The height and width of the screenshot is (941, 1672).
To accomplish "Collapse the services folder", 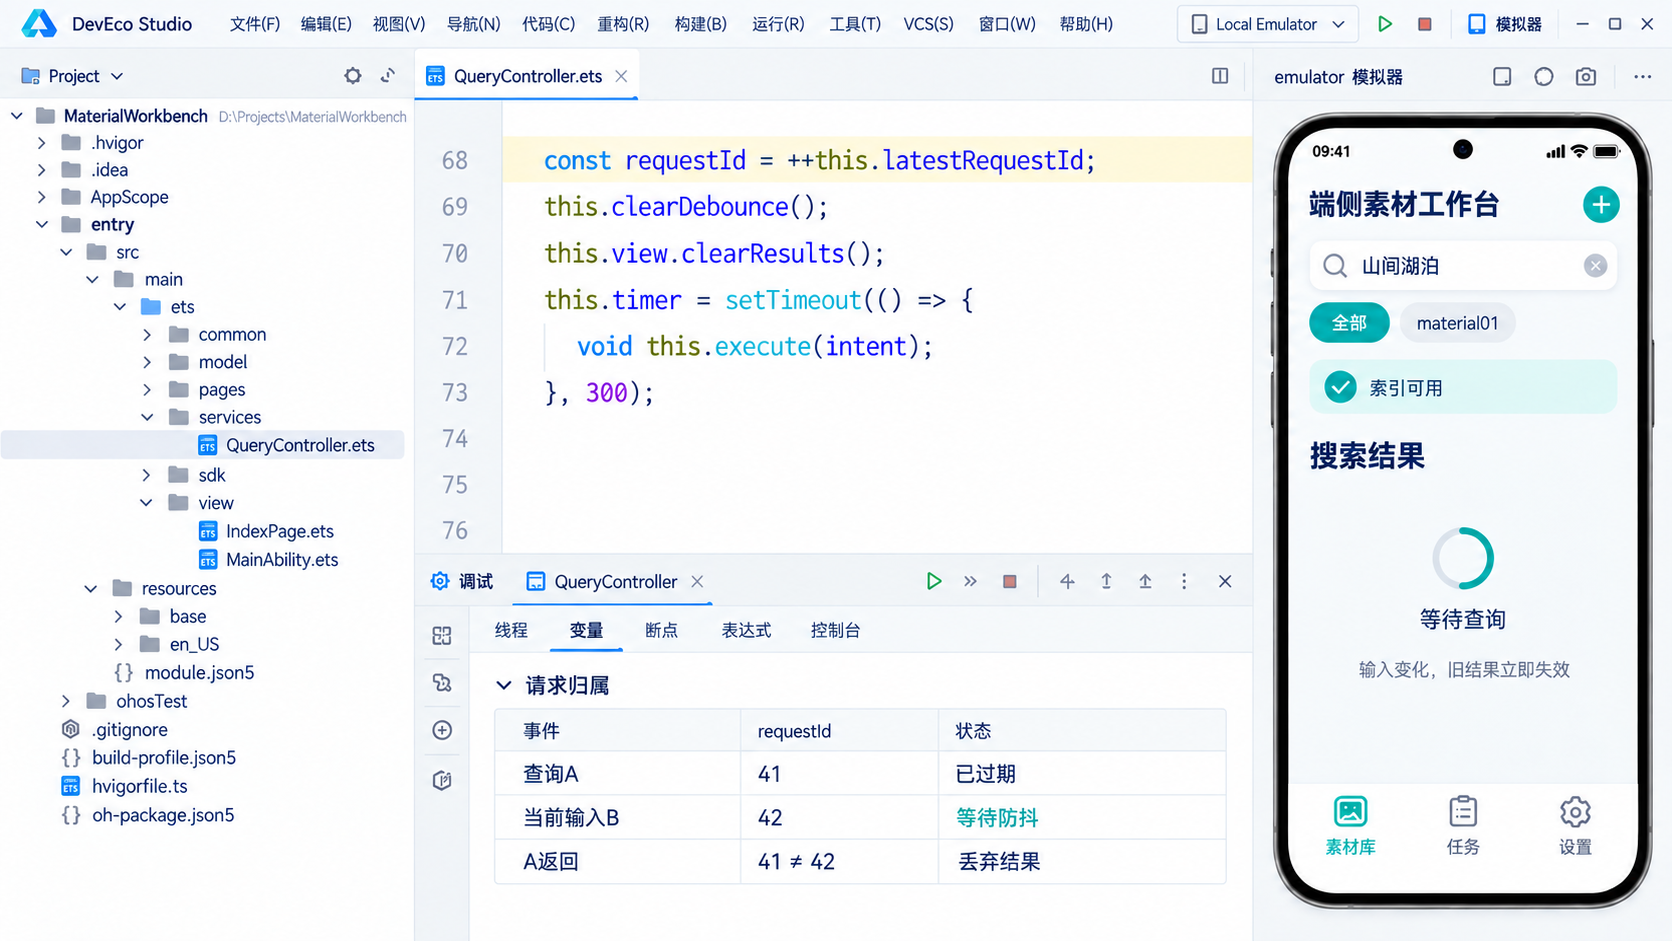I will pyautogui.click(x=147, y=417).
